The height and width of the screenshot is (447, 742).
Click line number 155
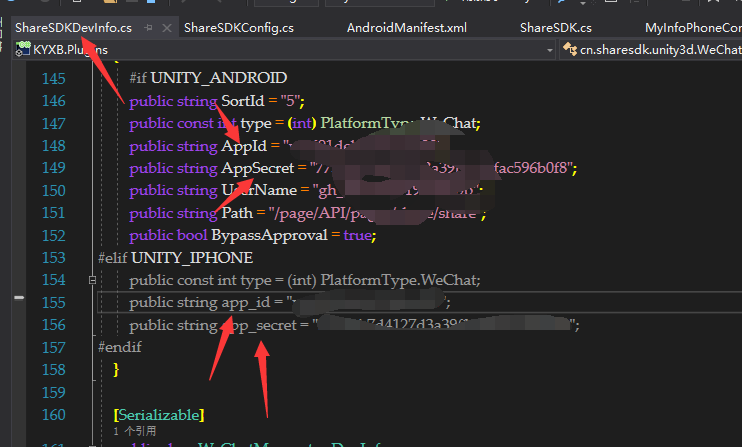(53, 303)
